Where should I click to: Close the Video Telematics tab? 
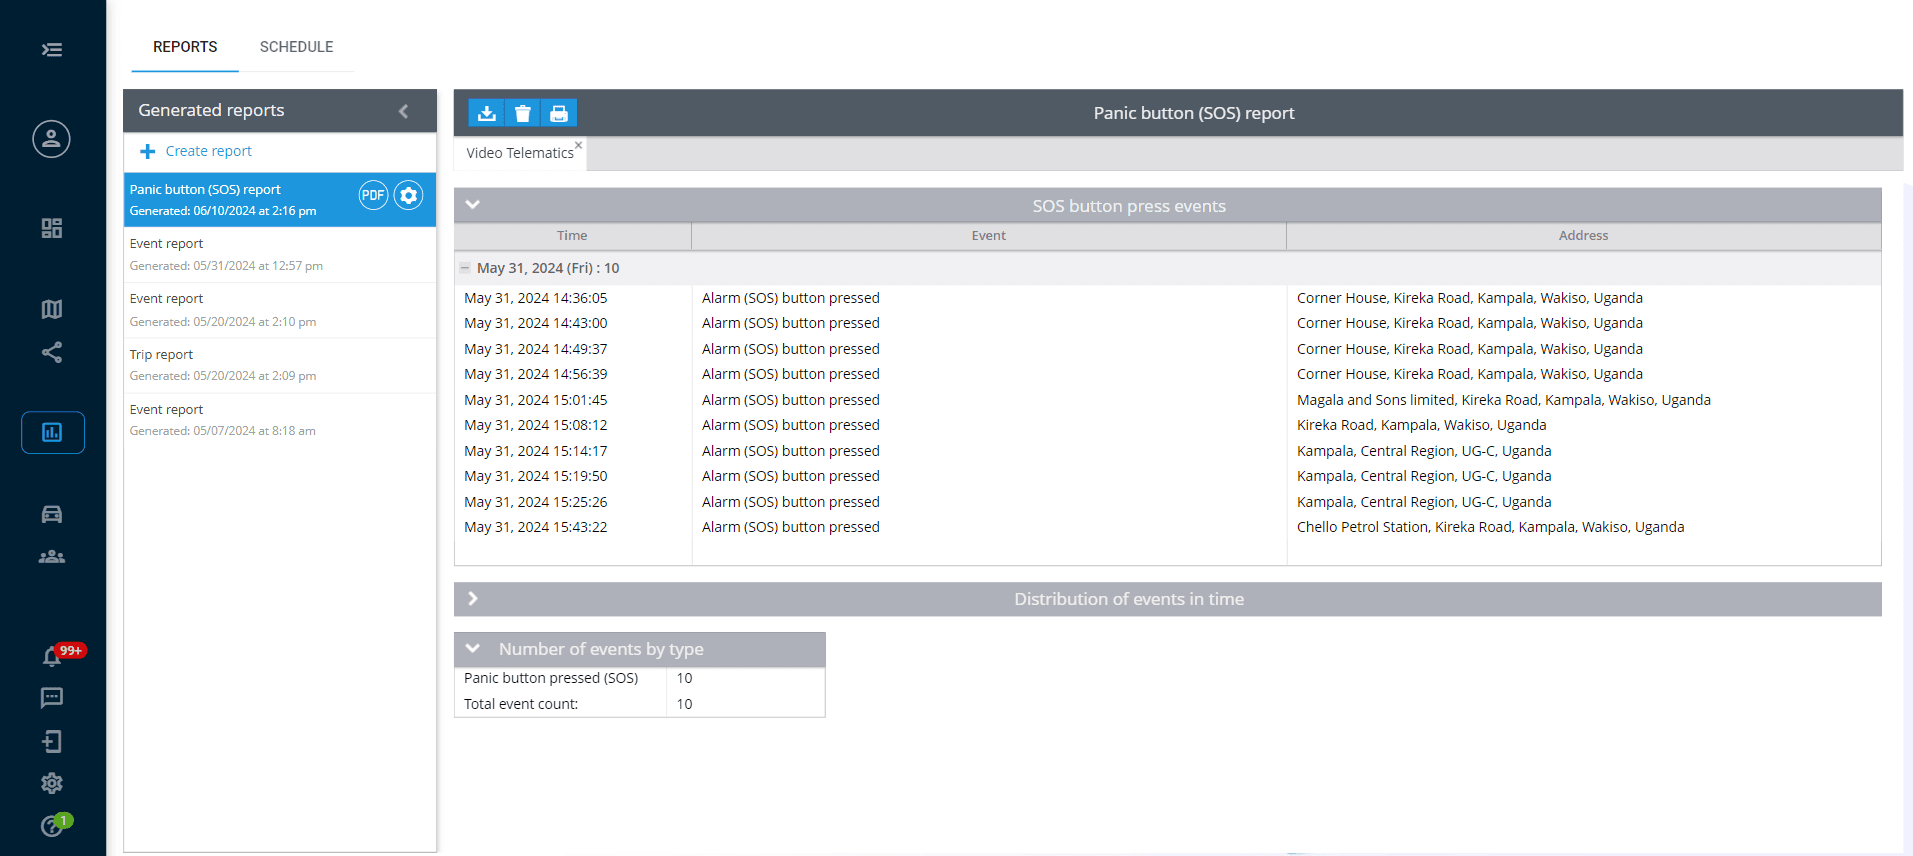[x=578, y=145]
